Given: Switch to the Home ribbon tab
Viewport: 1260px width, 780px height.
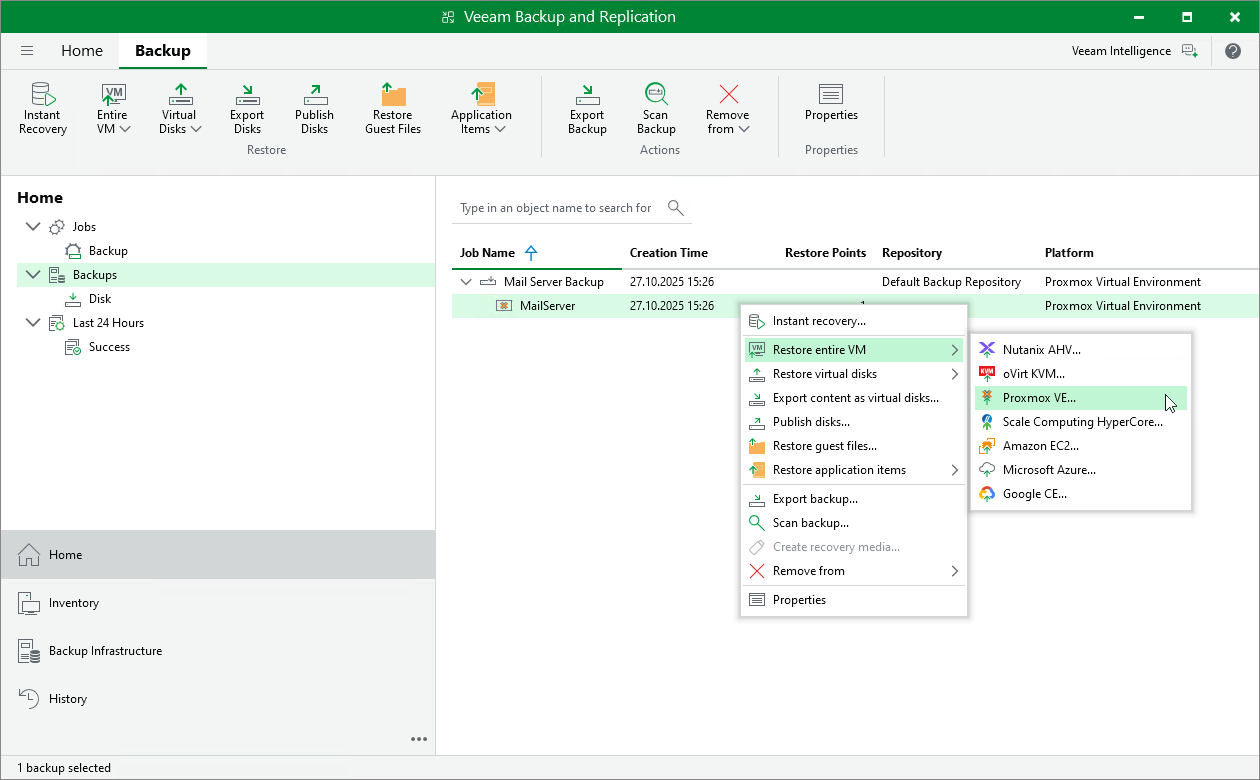Looking at the screenshot, I should pos(82,51).
